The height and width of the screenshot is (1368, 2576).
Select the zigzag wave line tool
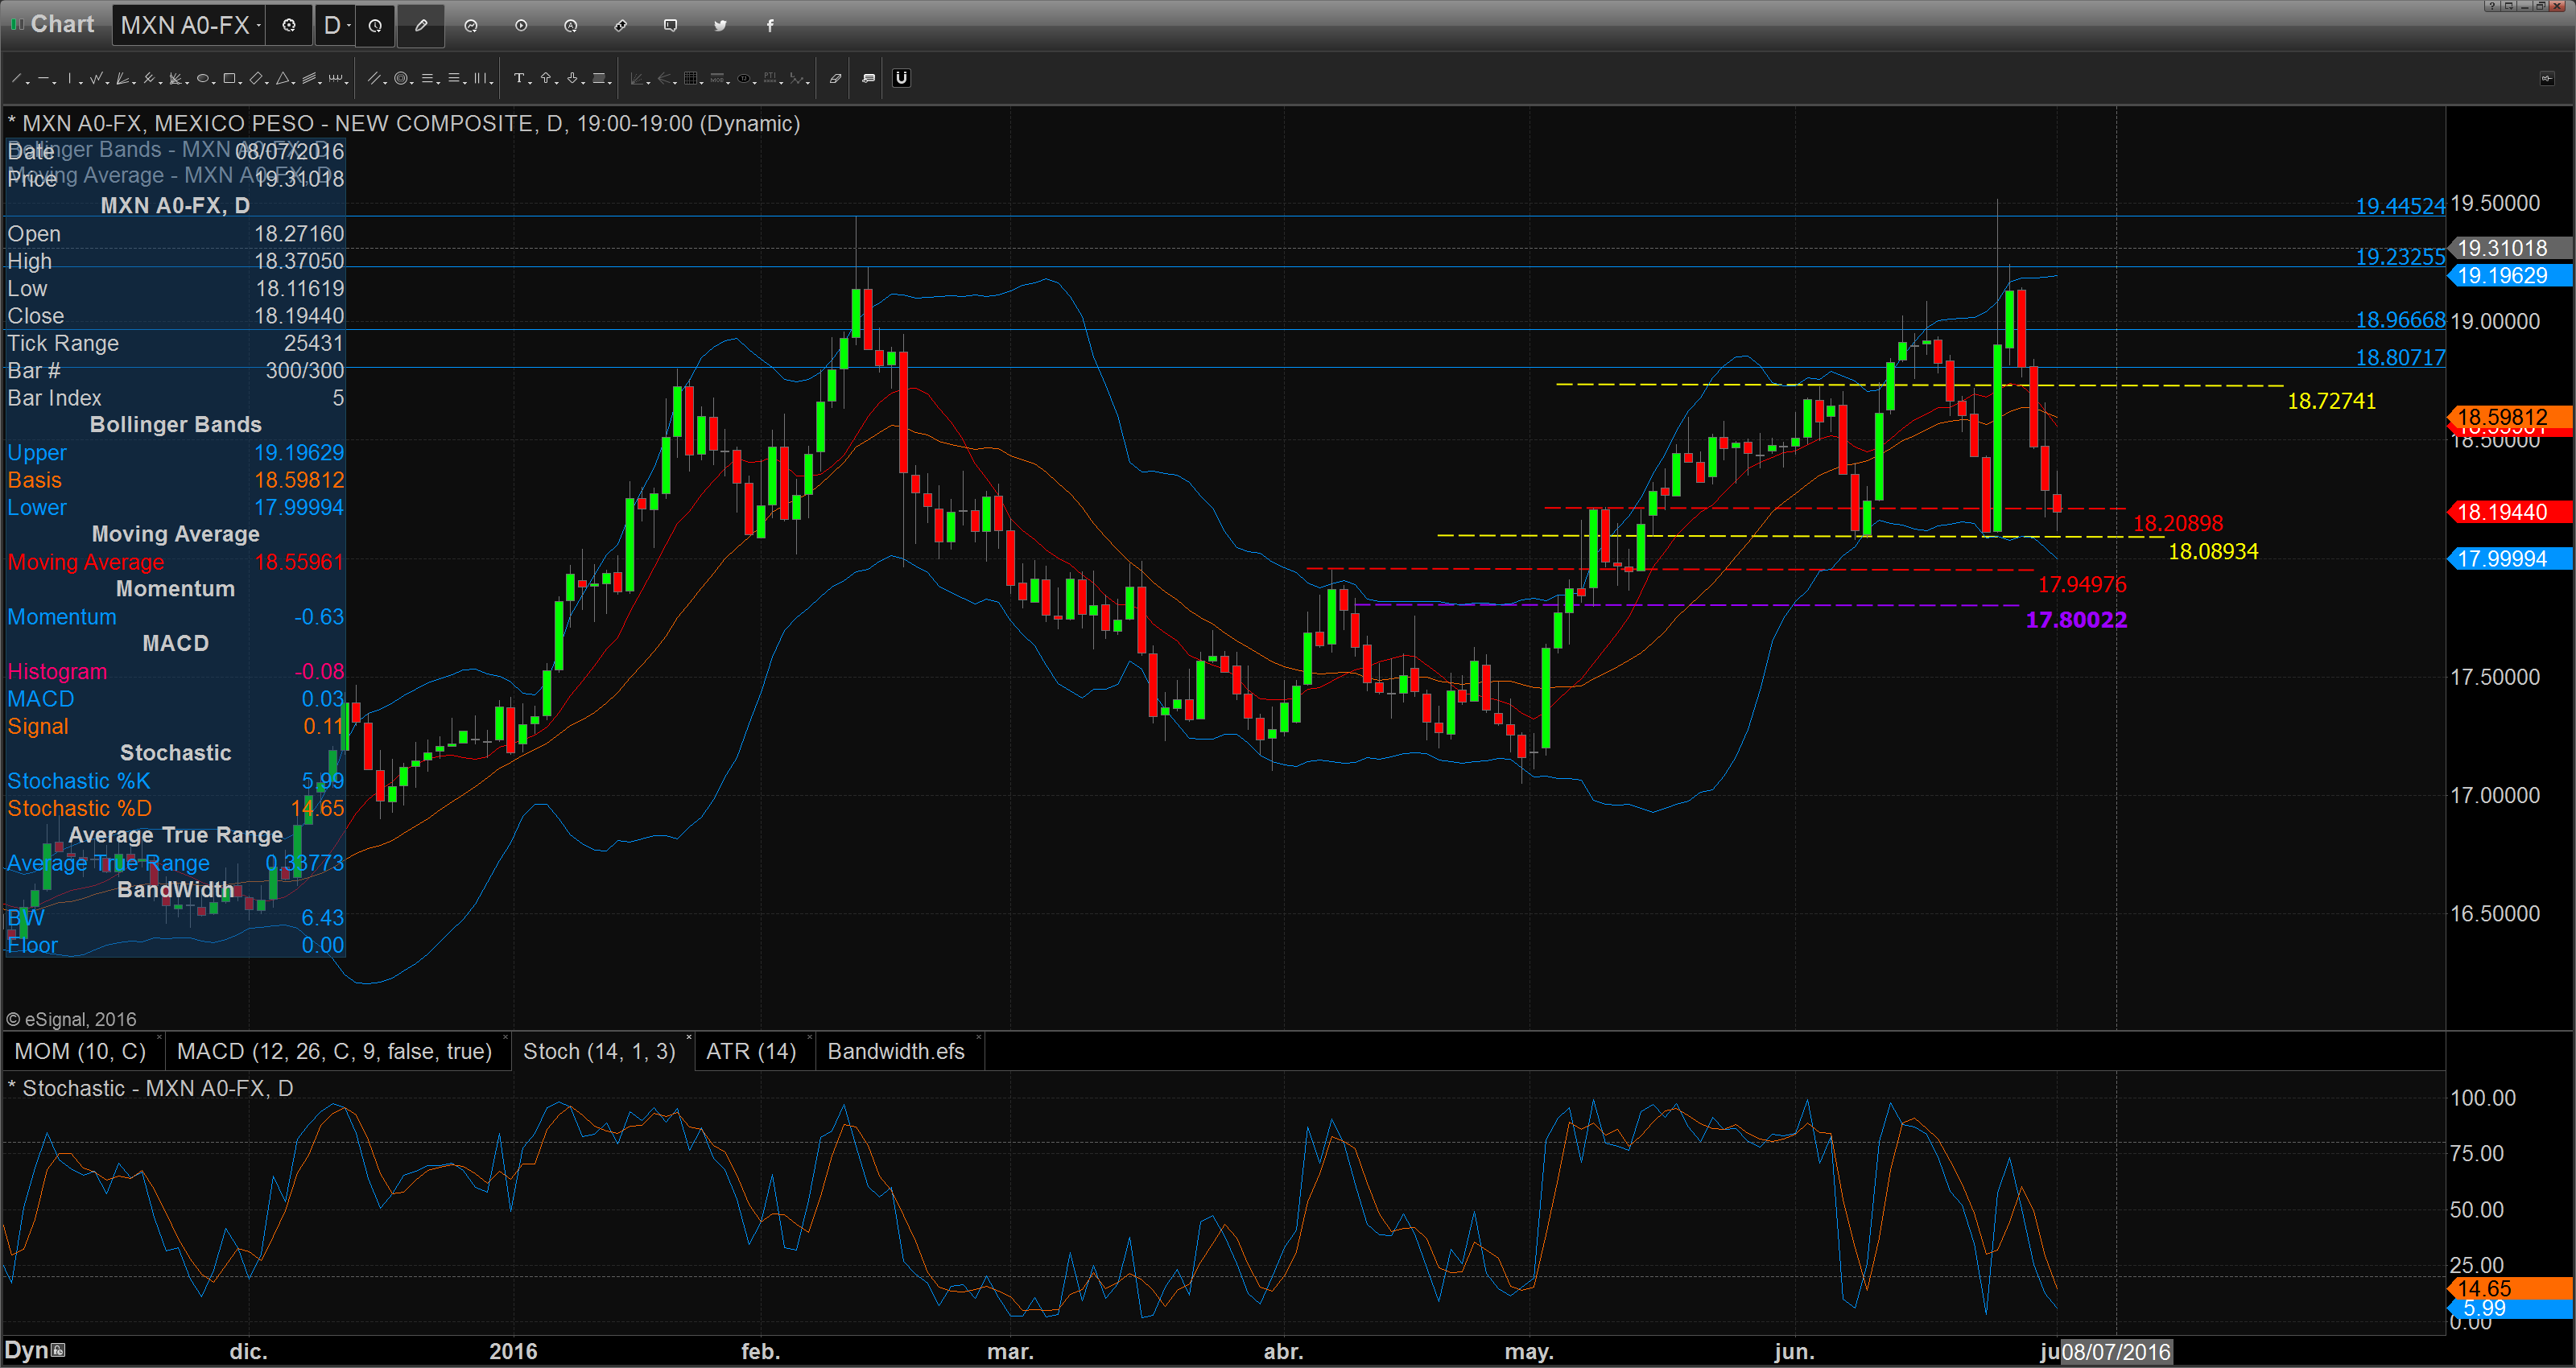click(96, 78)
